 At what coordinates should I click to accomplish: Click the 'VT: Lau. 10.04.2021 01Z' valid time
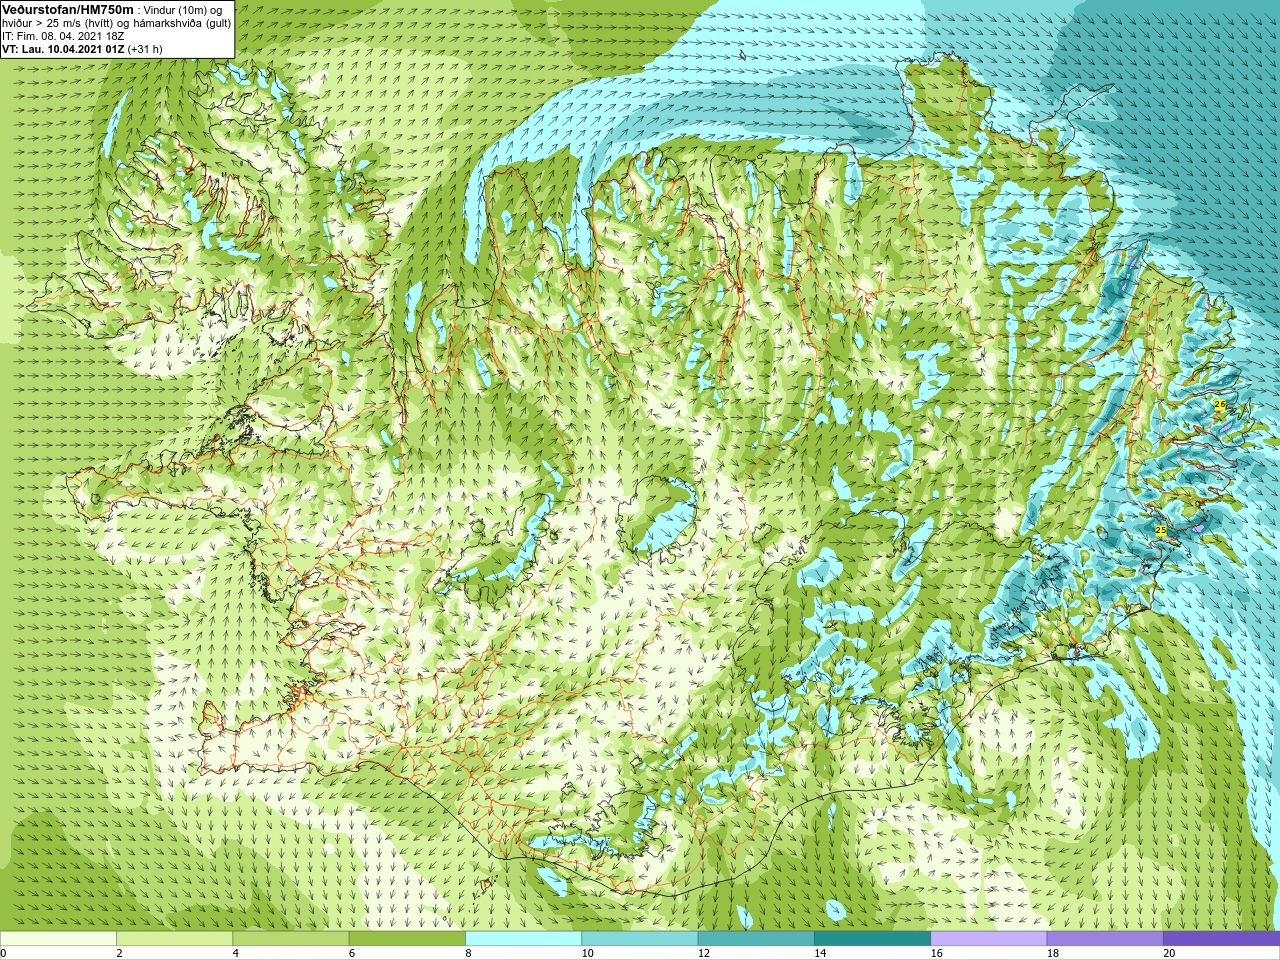coord(63,49)
